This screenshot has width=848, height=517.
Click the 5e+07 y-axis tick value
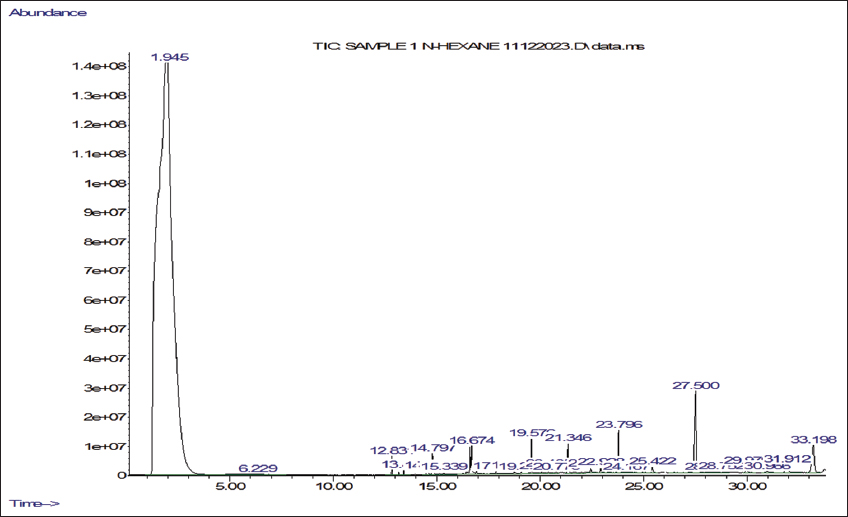coord(99,329)
